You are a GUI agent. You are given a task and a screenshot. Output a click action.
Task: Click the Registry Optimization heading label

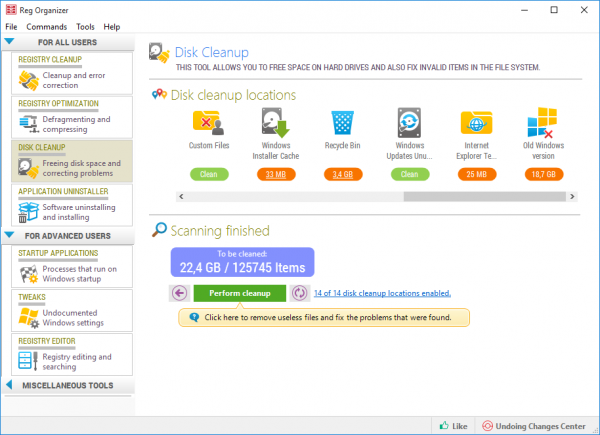[x=58, y=104]
